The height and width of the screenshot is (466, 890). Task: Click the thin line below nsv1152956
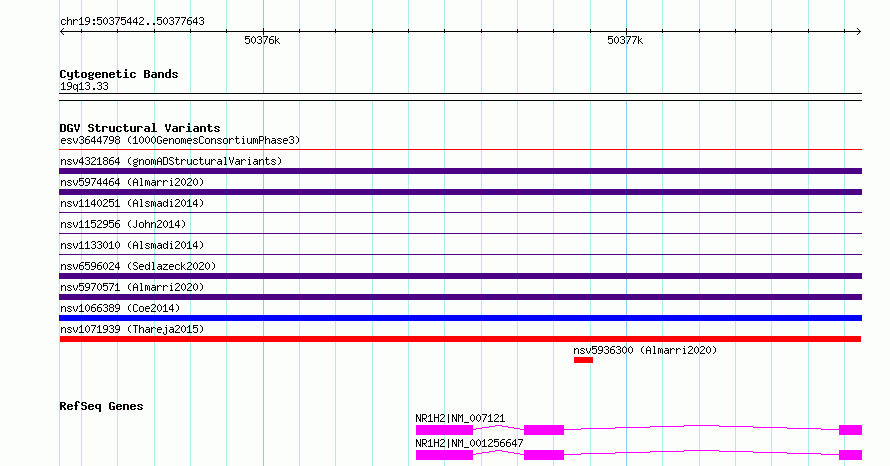(x=460, y=233)
